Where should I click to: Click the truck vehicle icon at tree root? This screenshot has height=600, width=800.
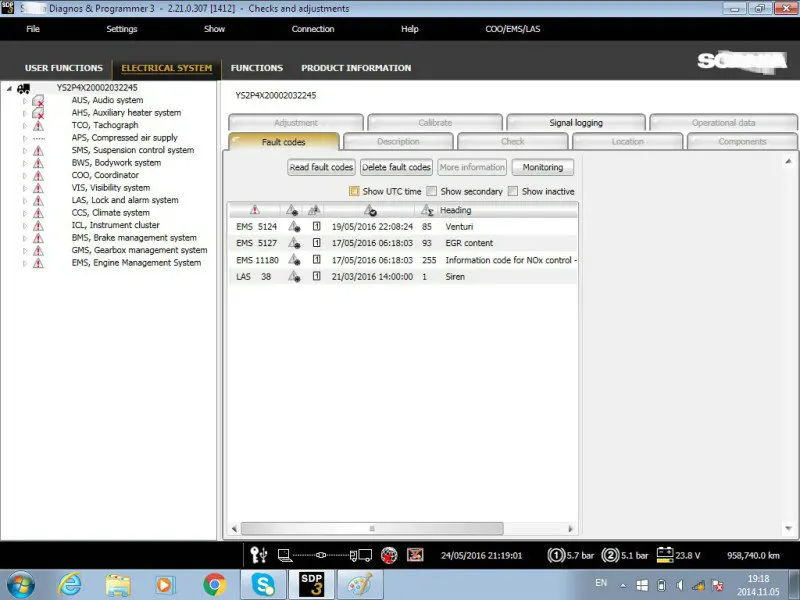(23, 89)
